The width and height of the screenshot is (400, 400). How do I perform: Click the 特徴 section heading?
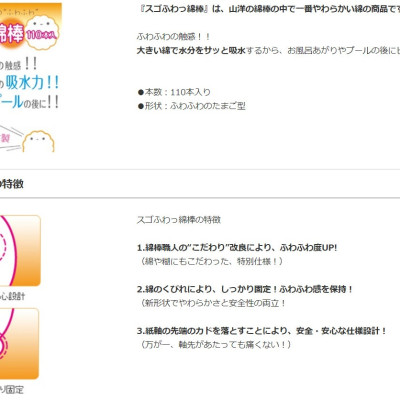tap(12, 184)
